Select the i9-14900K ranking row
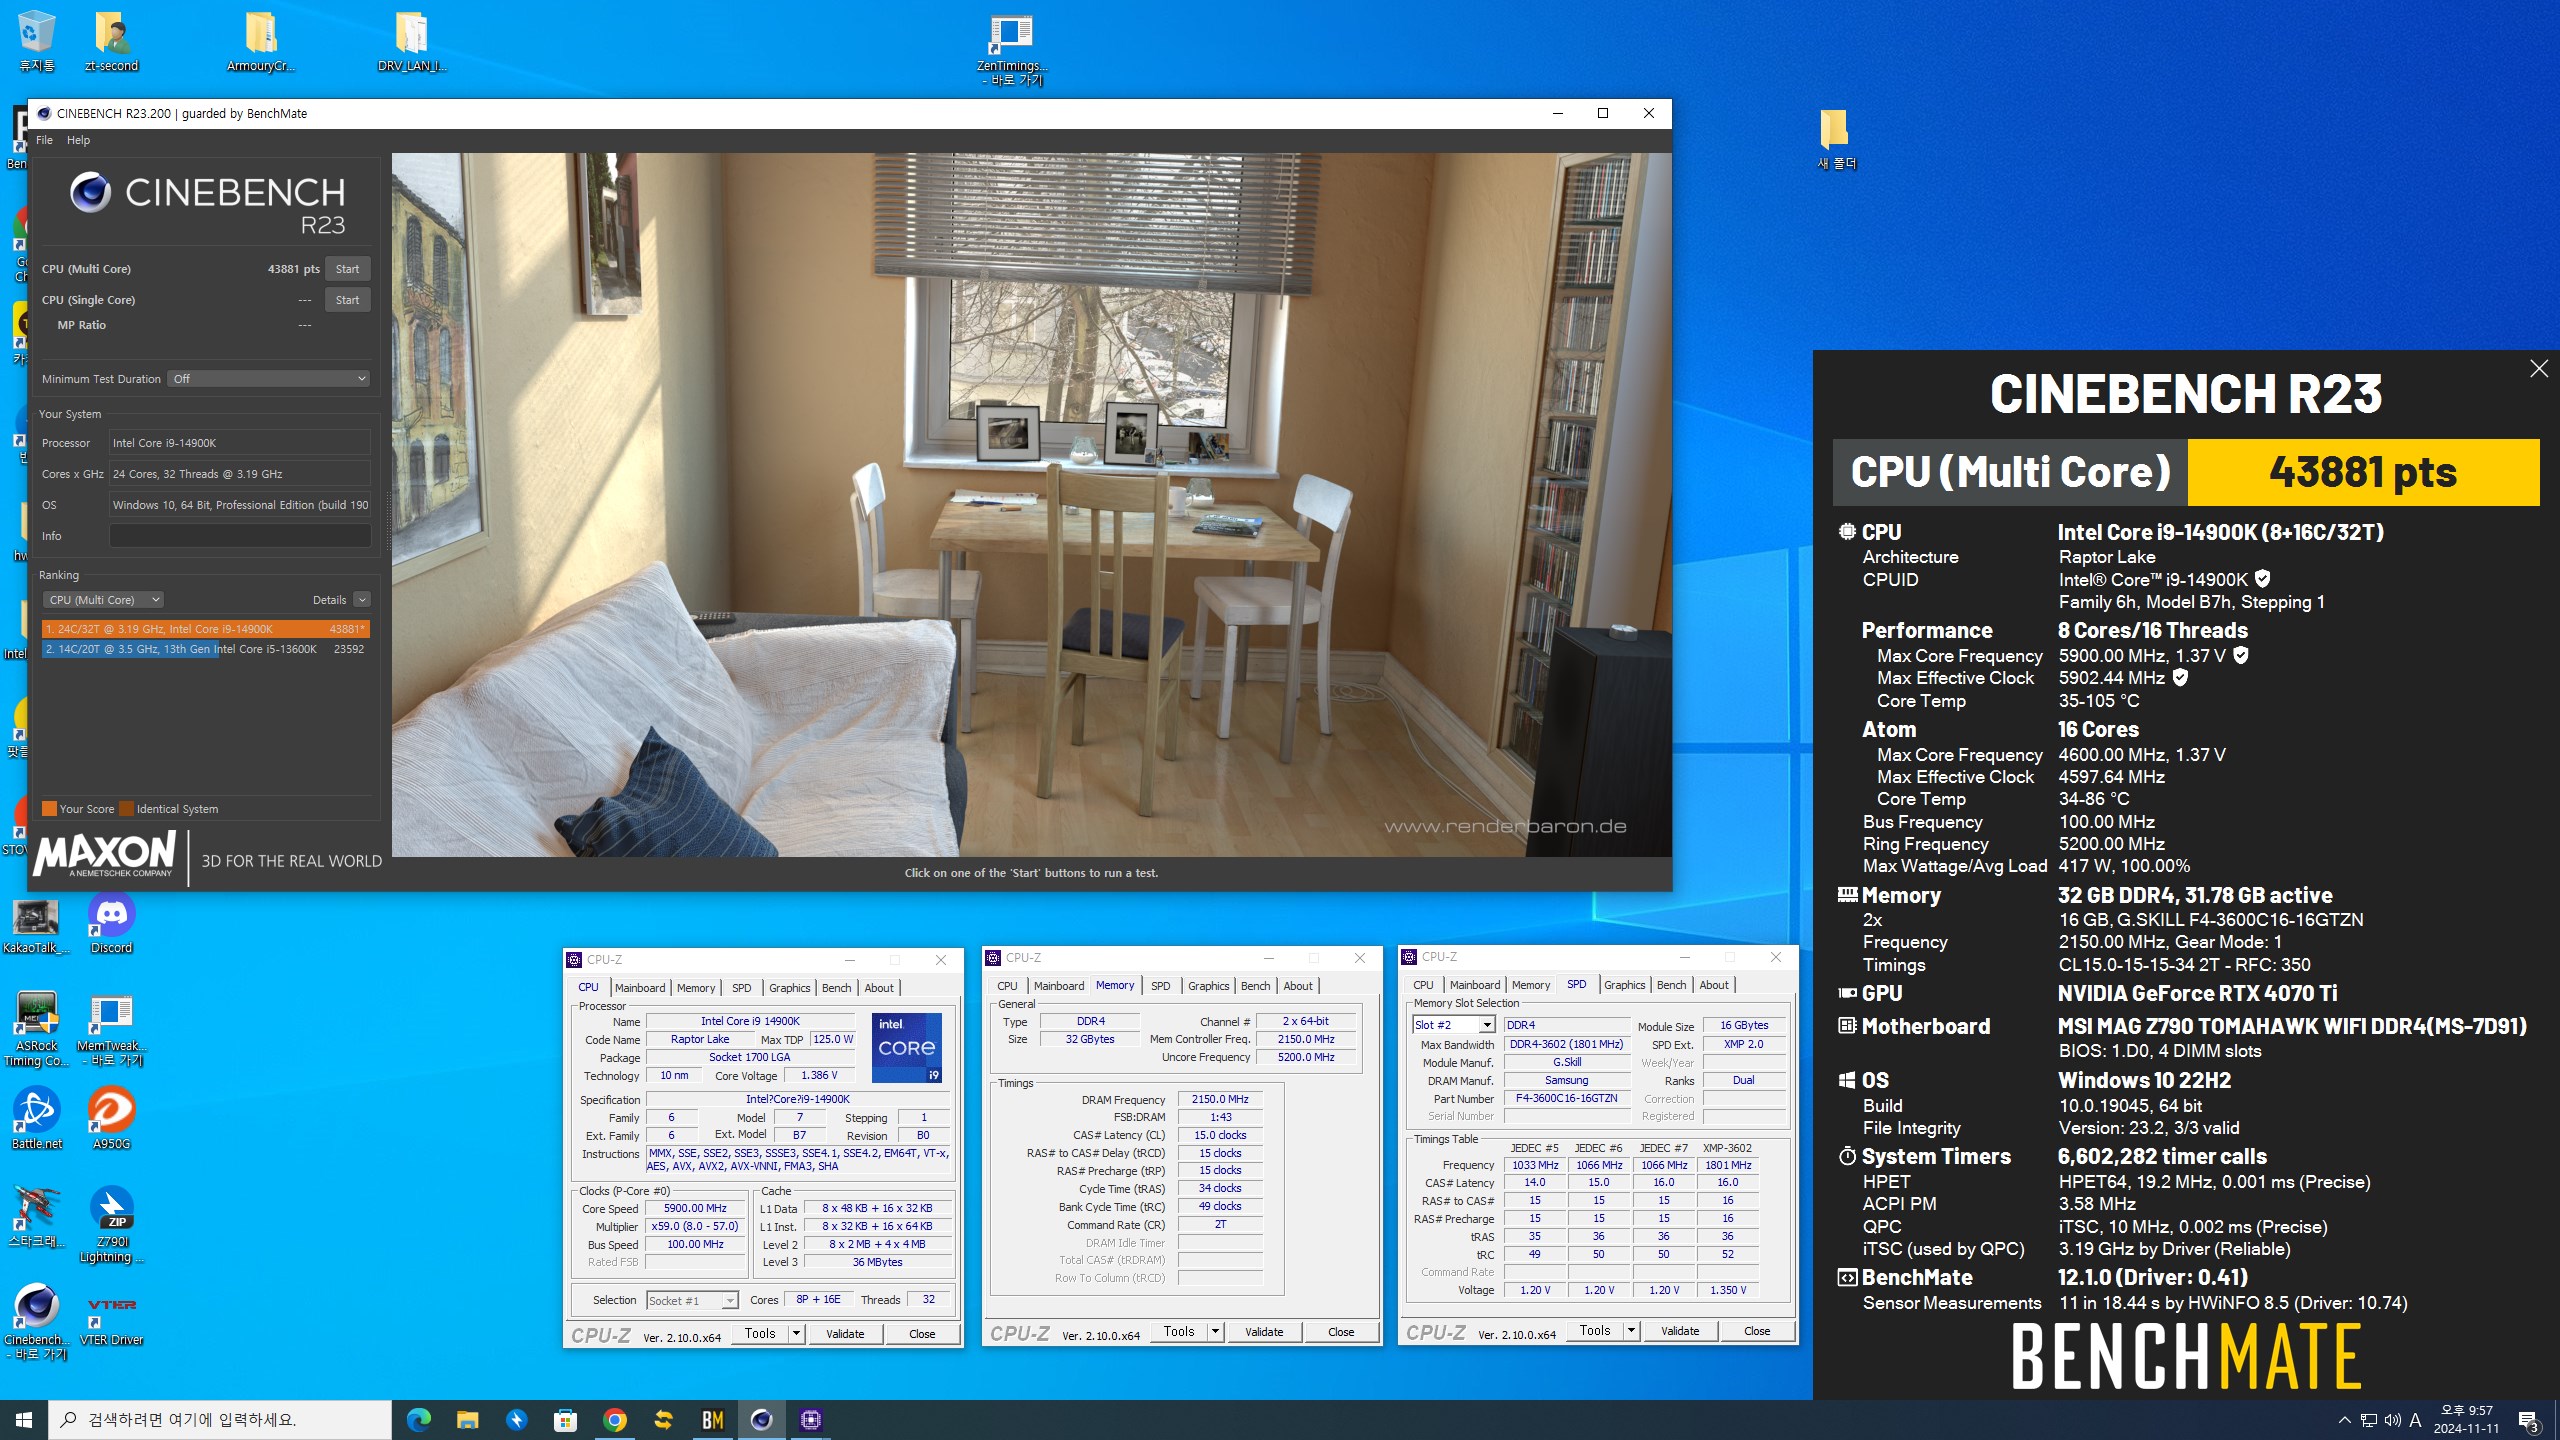Viewport: 2560px width, 1440px height. tap(205, 629)
